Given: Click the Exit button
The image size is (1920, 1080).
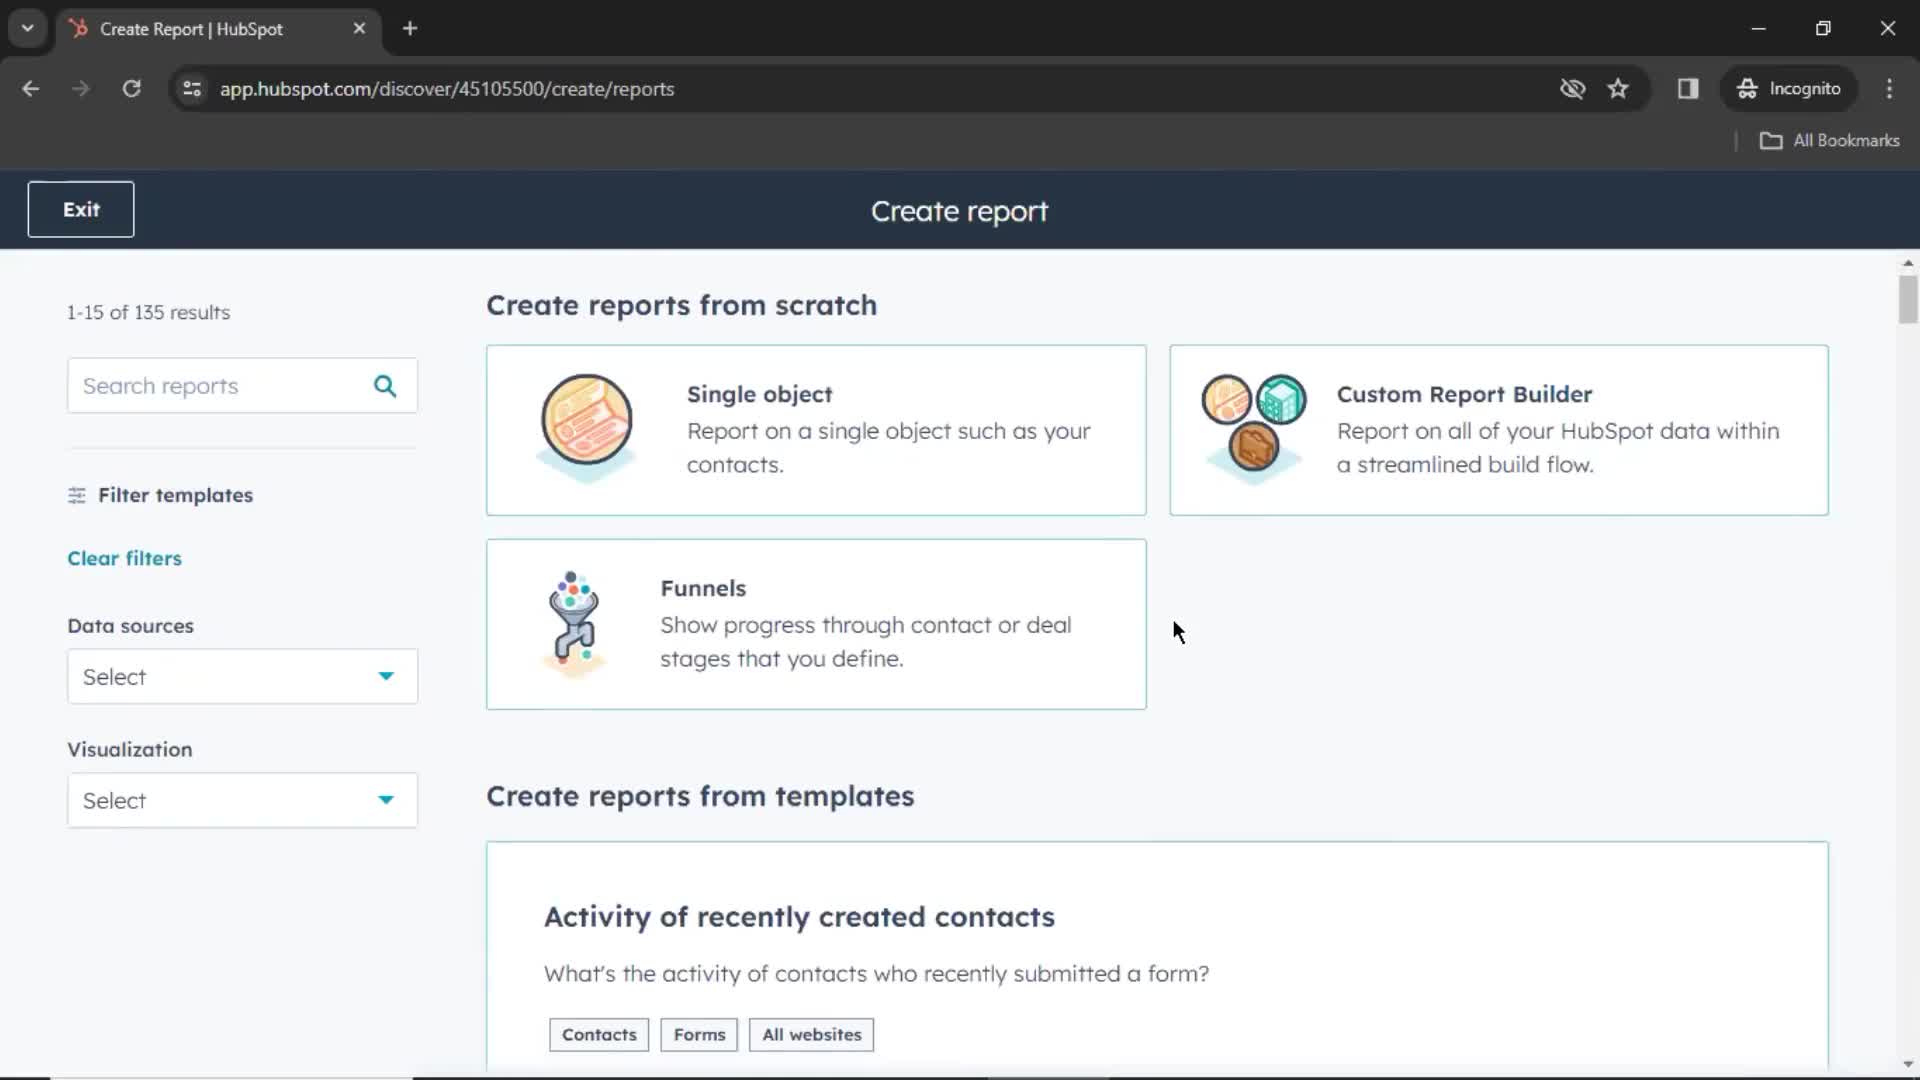Looking at the screenshot, I should click(81, 210).
